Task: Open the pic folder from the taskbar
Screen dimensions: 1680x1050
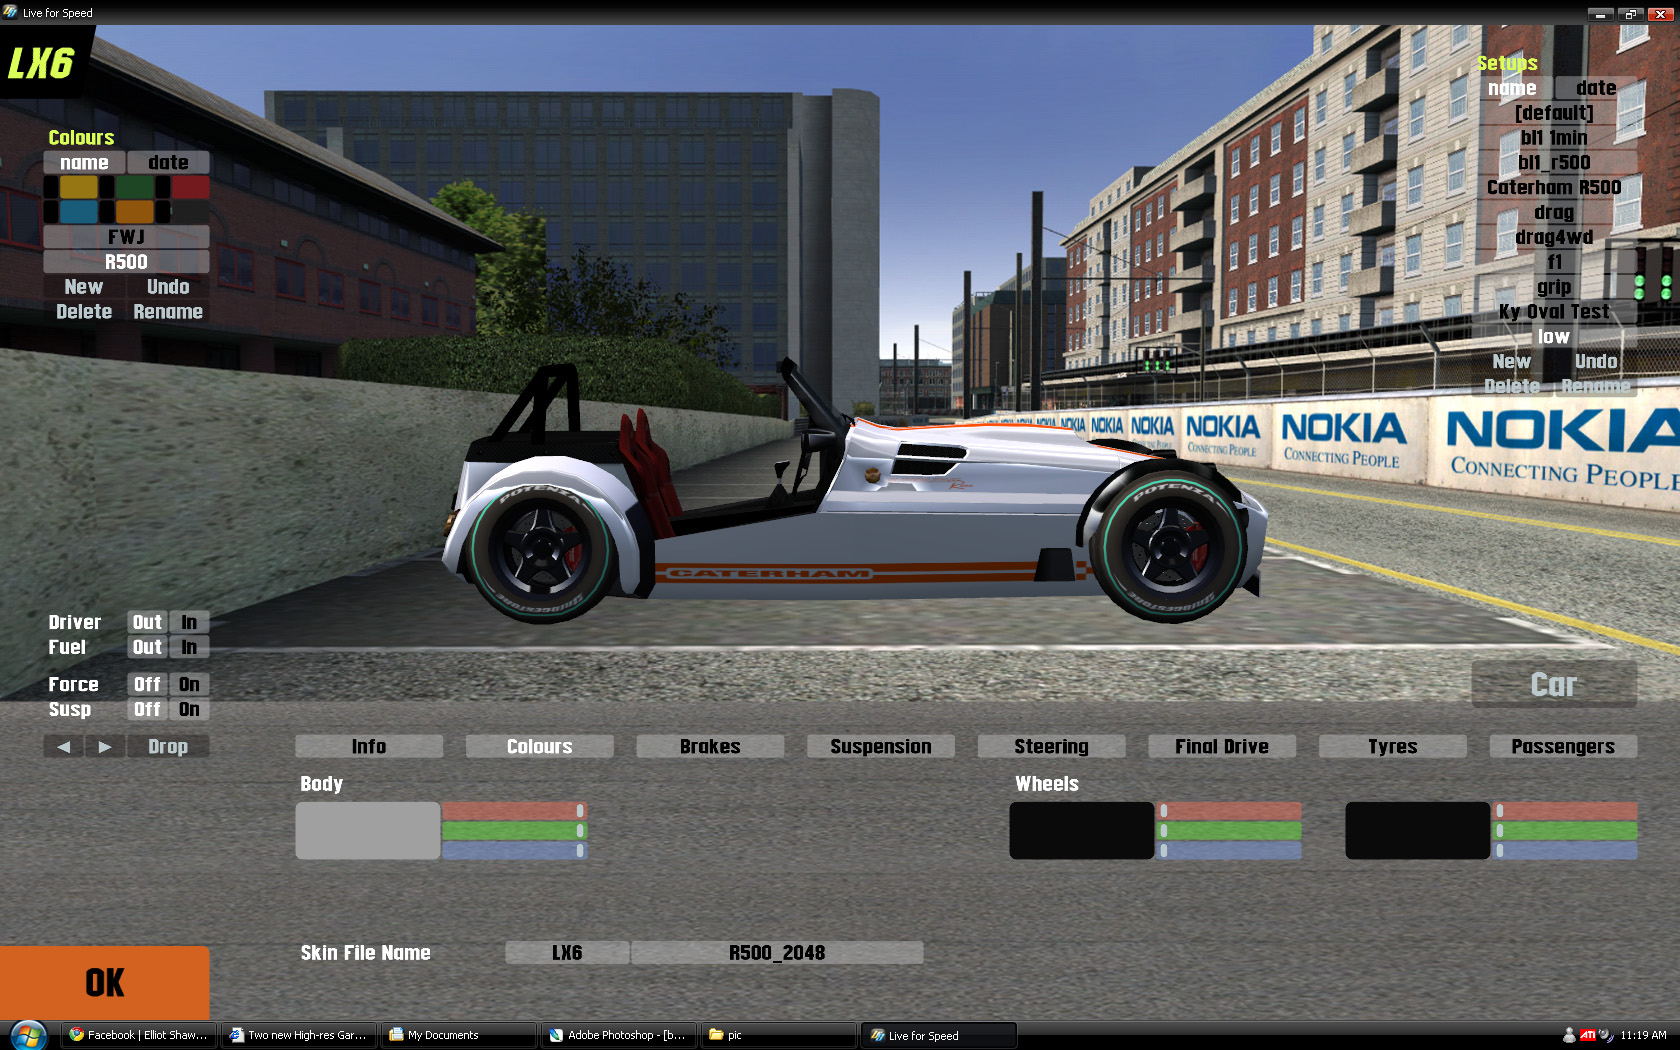Action: [x=779, y=1035]
